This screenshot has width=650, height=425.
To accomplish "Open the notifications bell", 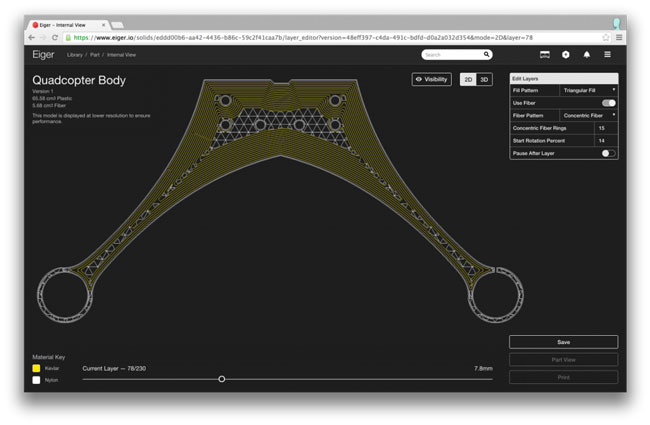I will coord(587,55).
